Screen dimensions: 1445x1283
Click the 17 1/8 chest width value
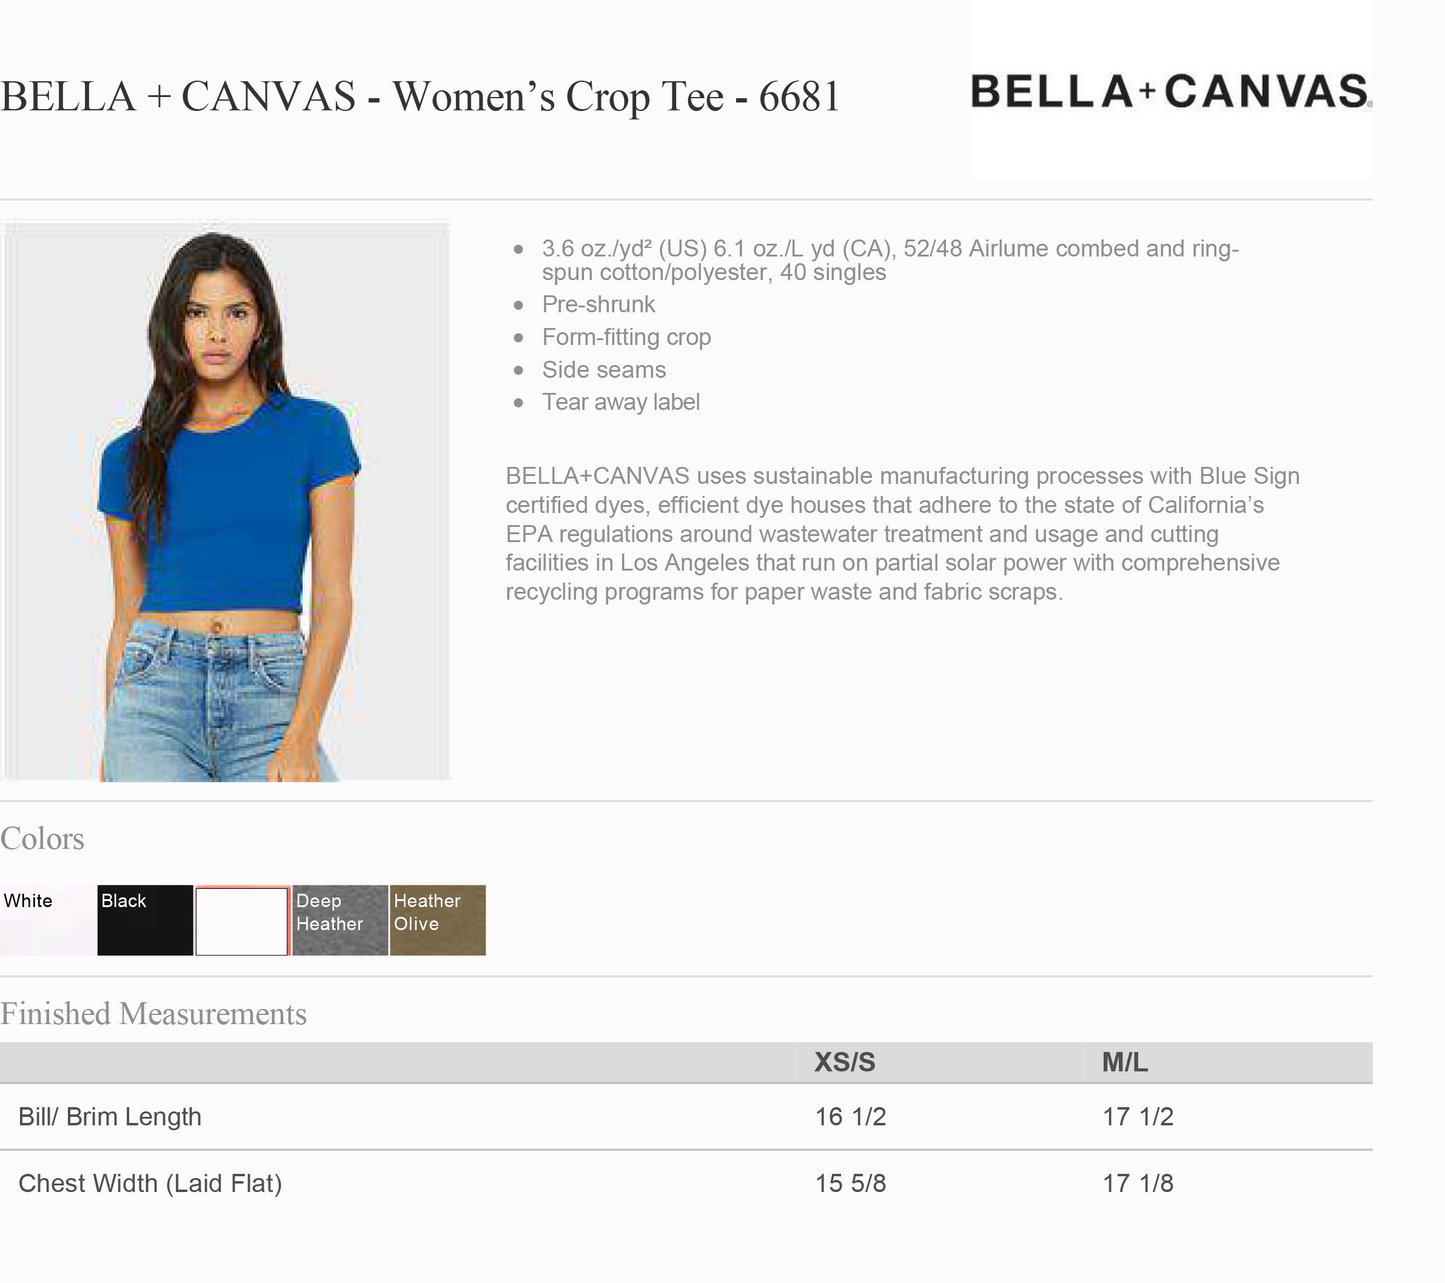1137,1184
